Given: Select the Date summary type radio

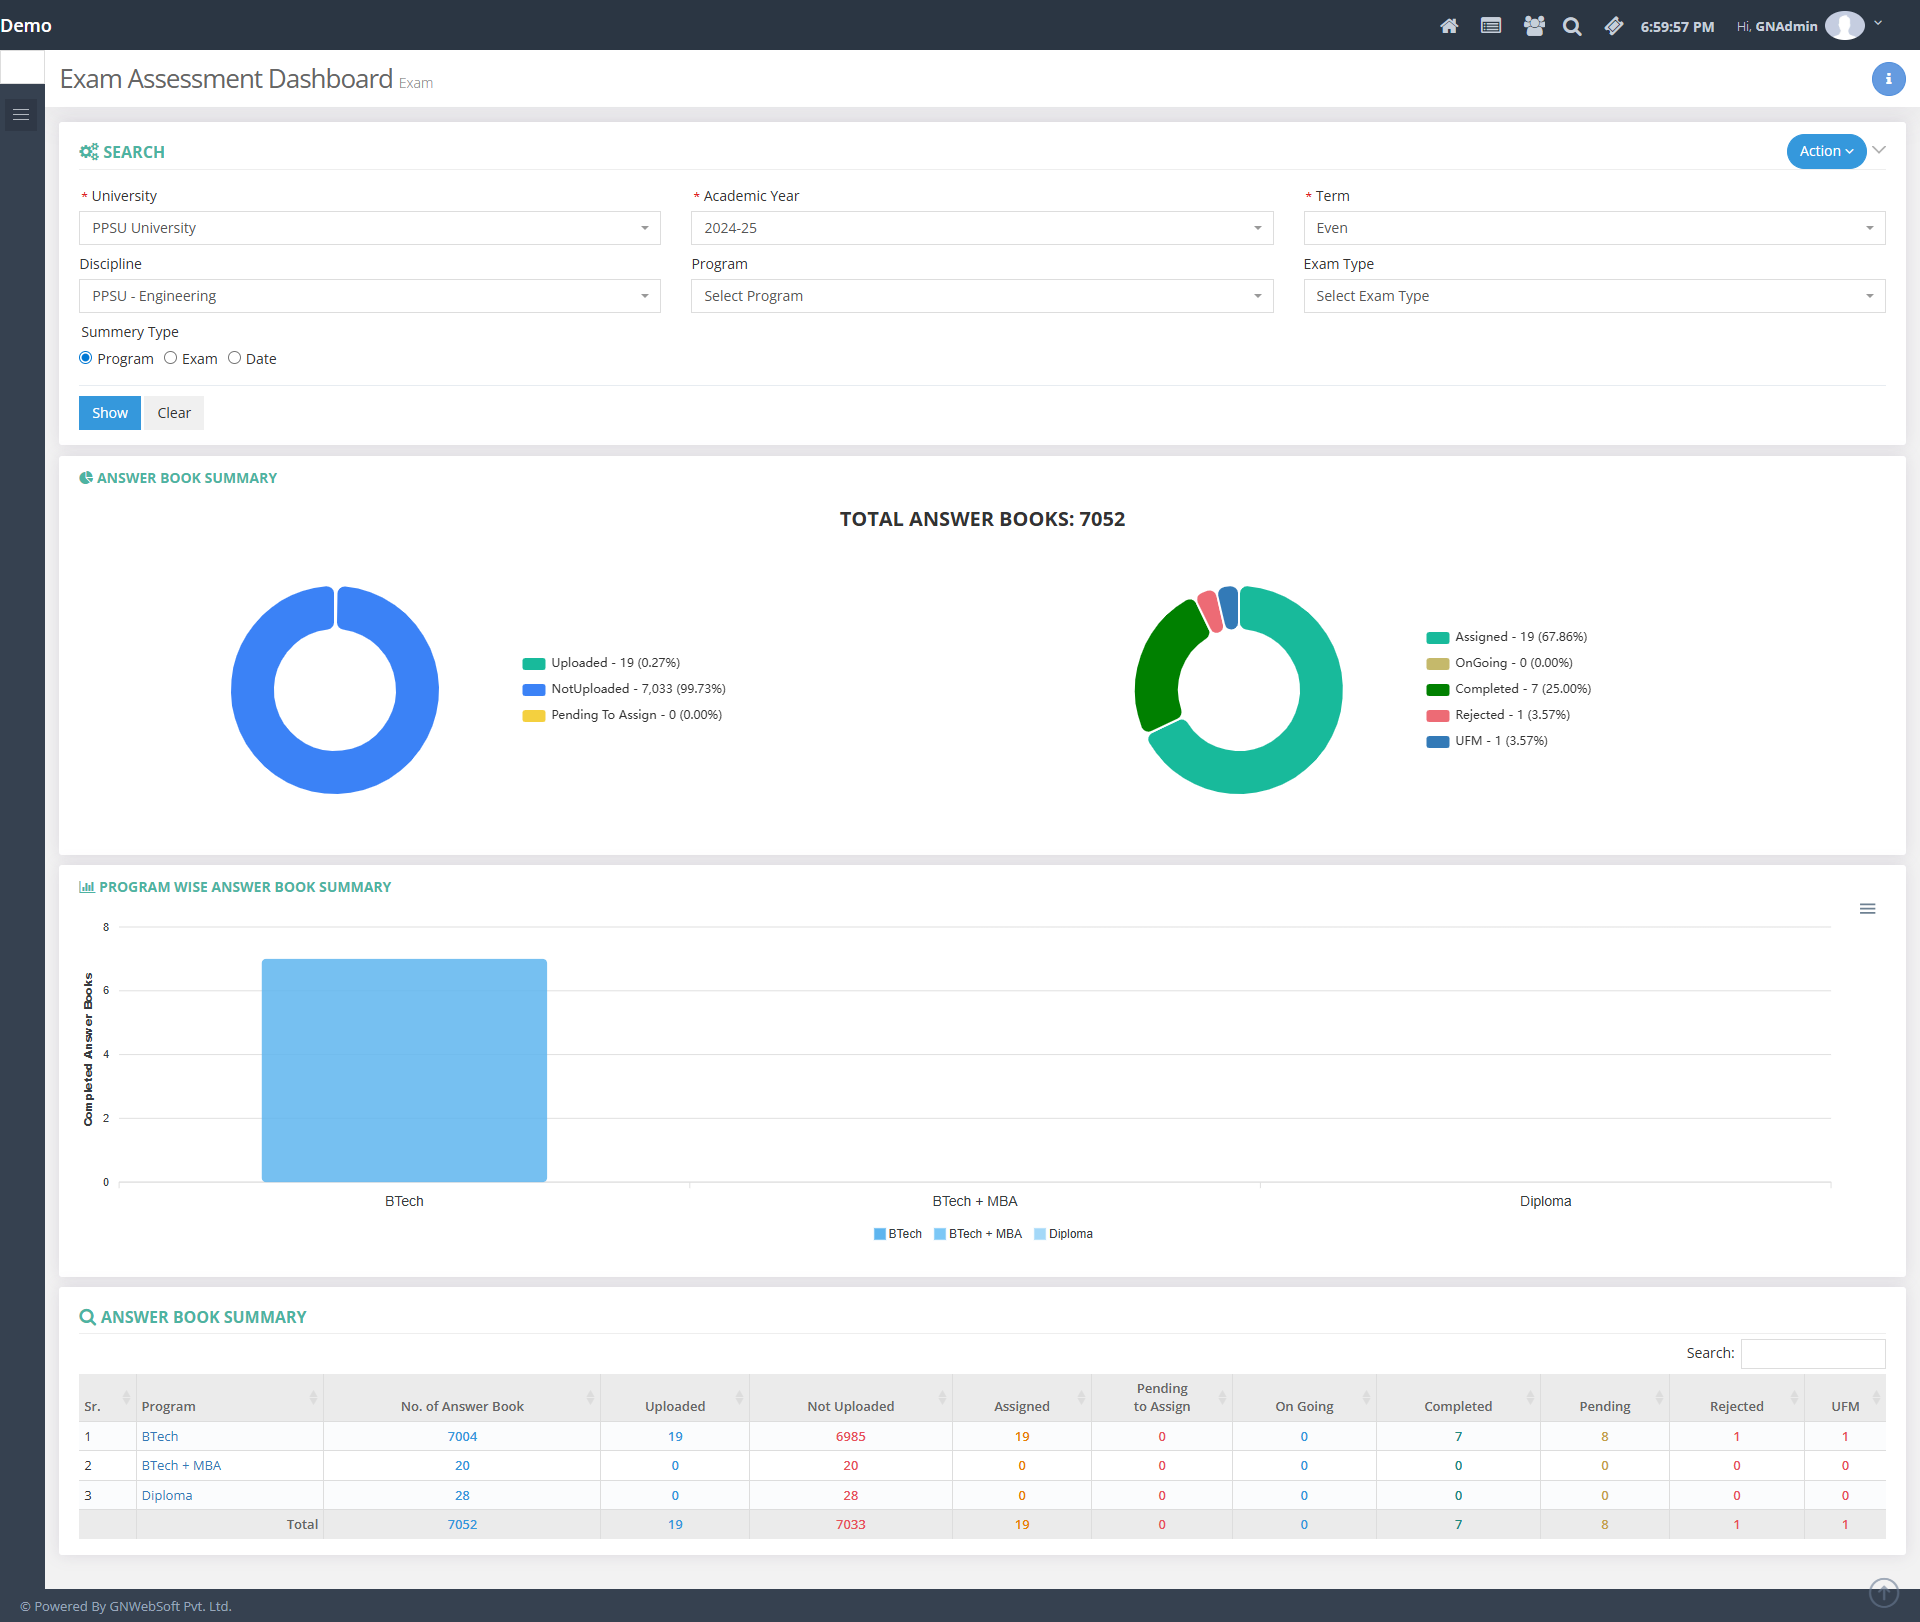Looking at the screenshot, I should (x=234, y=358).
